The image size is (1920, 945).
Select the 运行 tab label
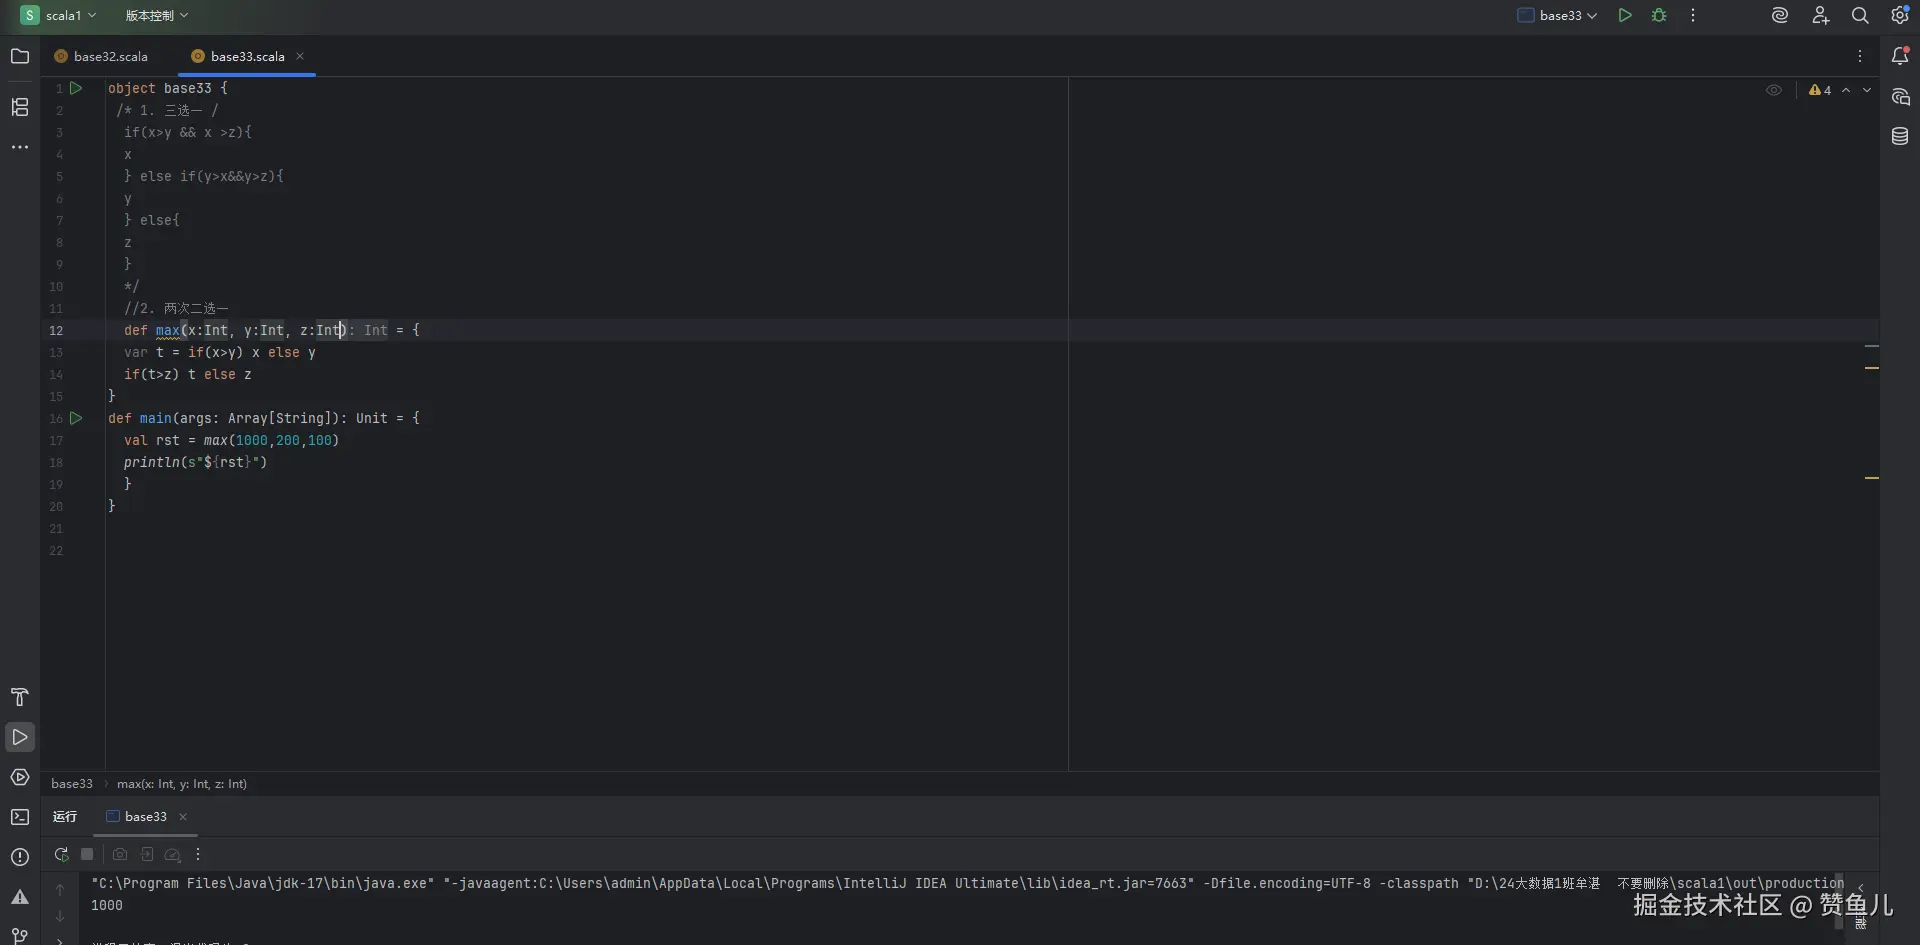pos(64,816)
